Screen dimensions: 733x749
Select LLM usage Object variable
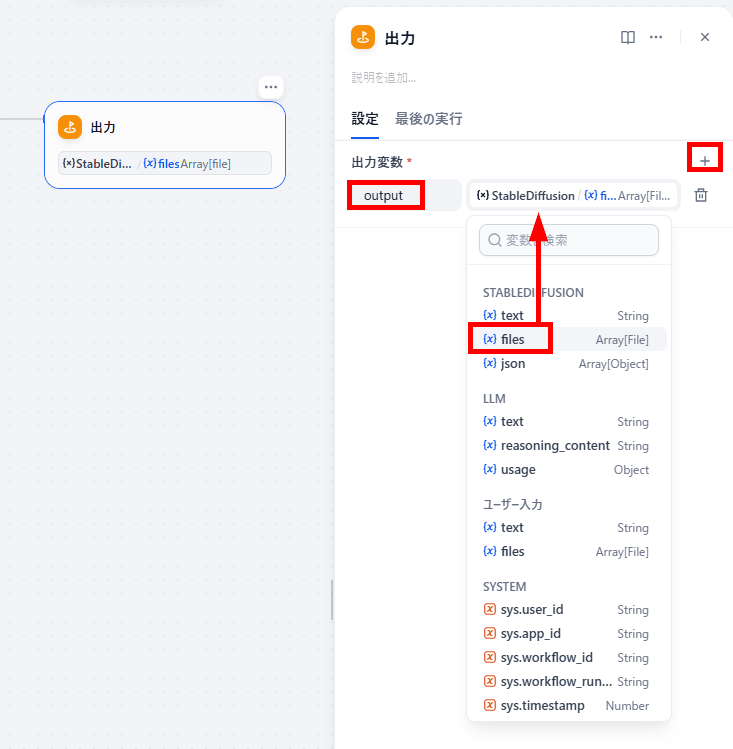[x=566, y=470]
